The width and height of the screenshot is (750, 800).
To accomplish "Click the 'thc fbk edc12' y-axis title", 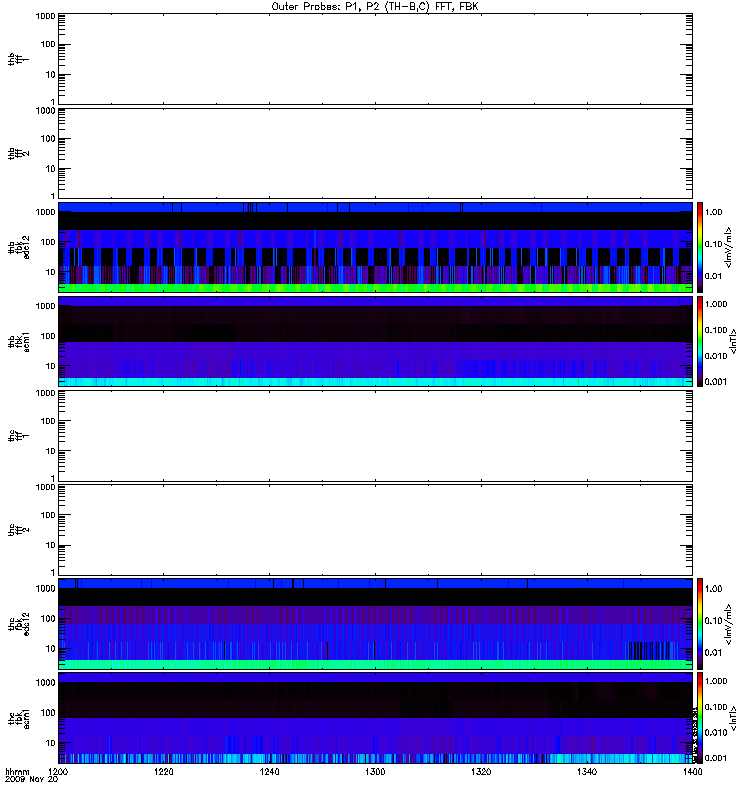I will pos(19,624).
